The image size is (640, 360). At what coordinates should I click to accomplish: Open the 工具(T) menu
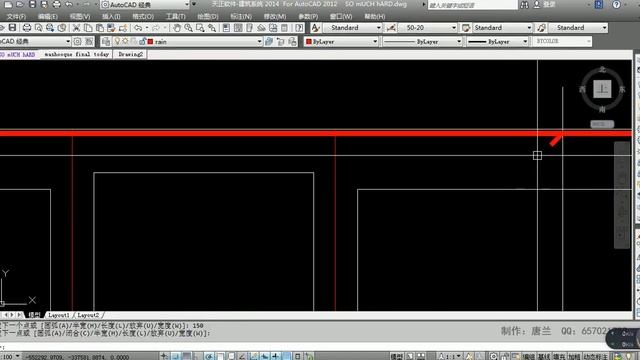176,16
